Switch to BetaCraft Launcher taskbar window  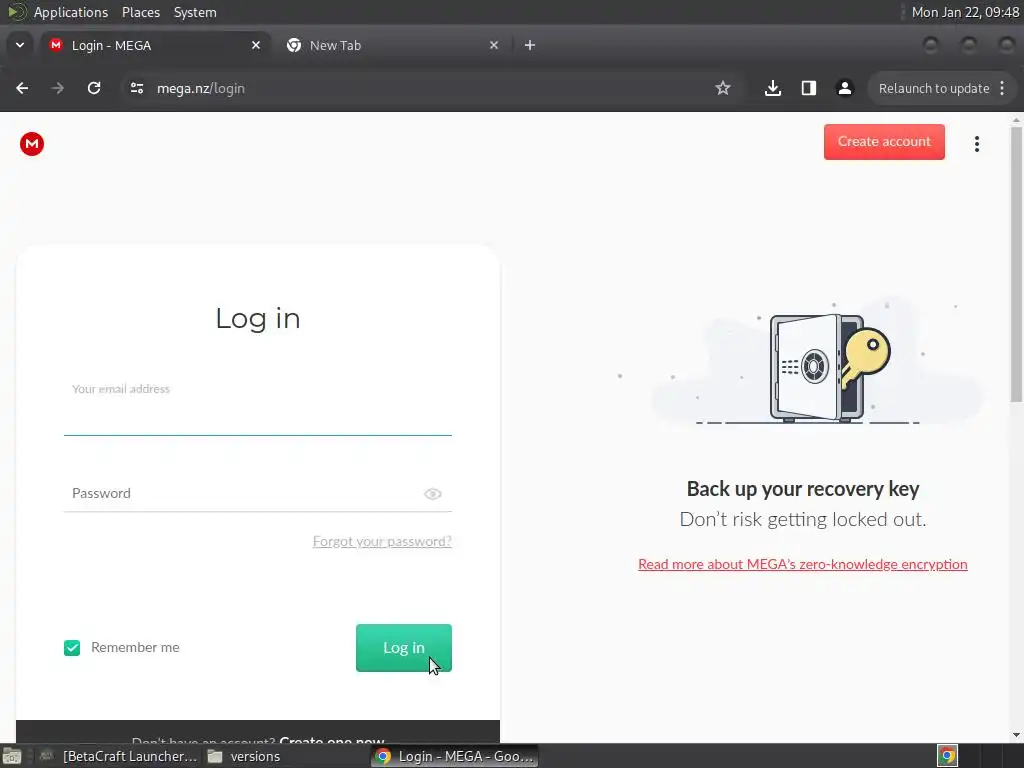118,756
